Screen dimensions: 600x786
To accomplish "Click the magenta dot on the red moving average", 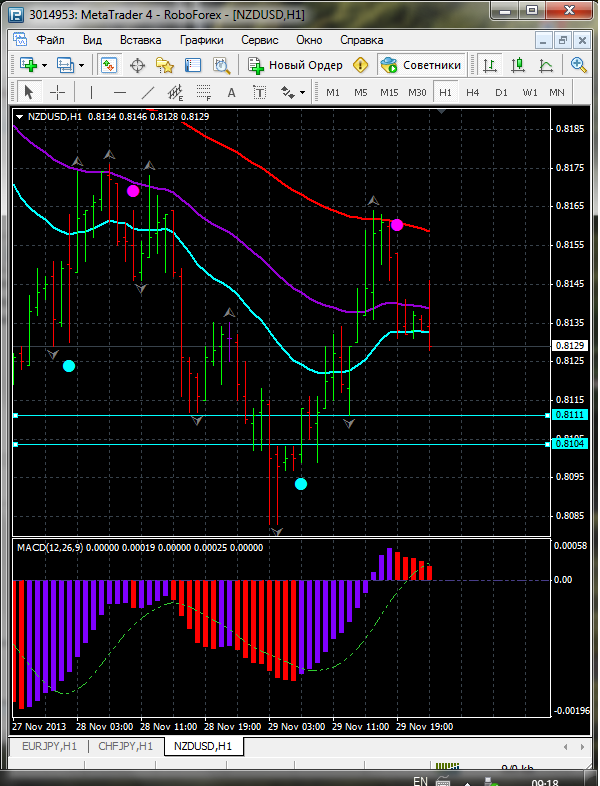I will (397, 225).
